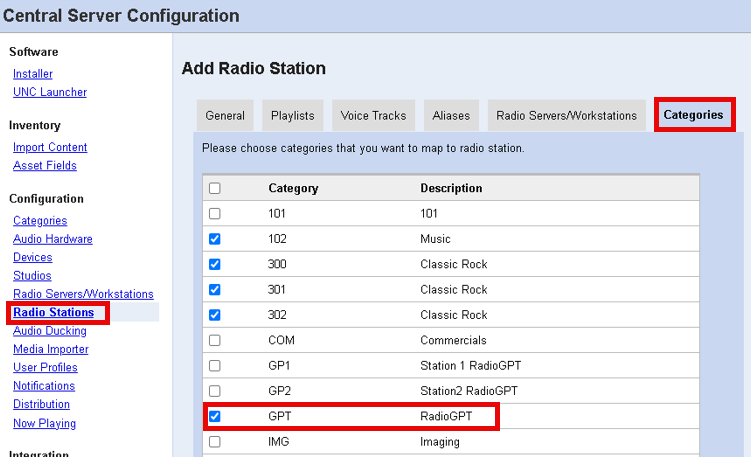Screen dimensions: 751x457
Task: Navigate to Radio Stations in sidebar
Action: pos(53,313)
